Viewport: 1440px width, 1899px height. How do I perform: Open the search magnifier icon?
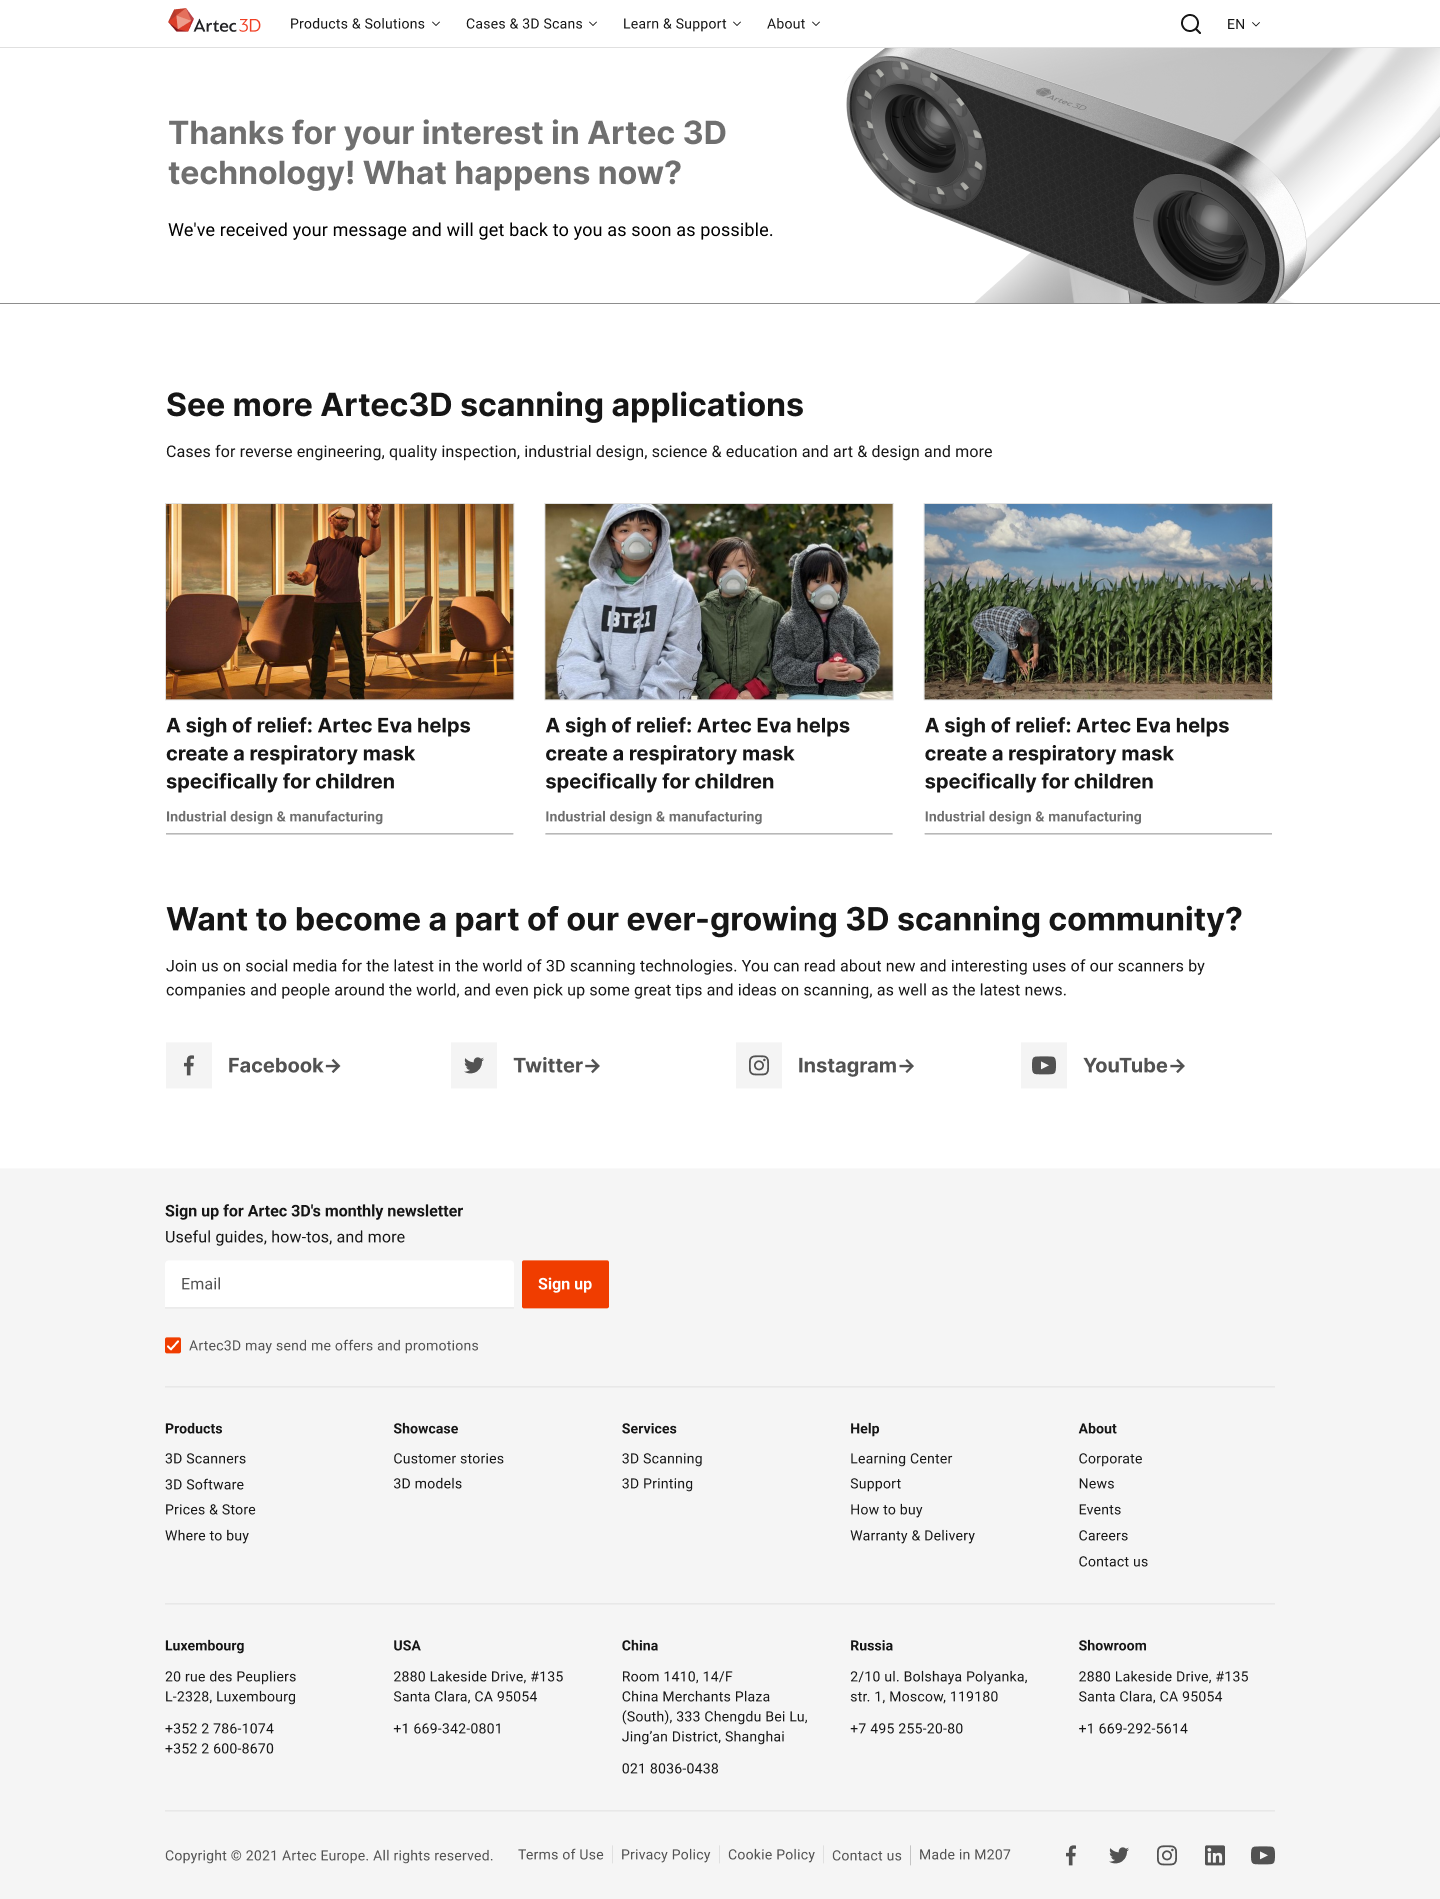tap(1190, 24)
